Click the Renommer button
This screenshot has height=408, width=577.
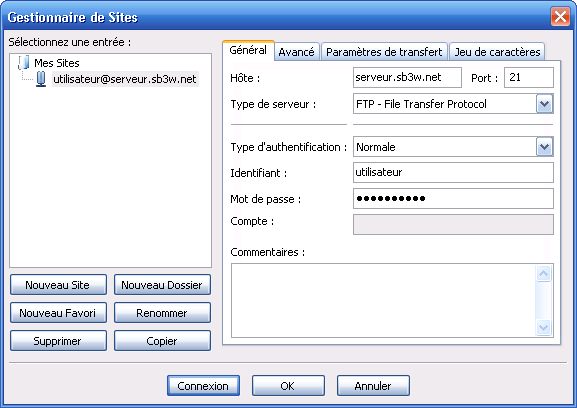pyautogui.click(x=162, y=313)
